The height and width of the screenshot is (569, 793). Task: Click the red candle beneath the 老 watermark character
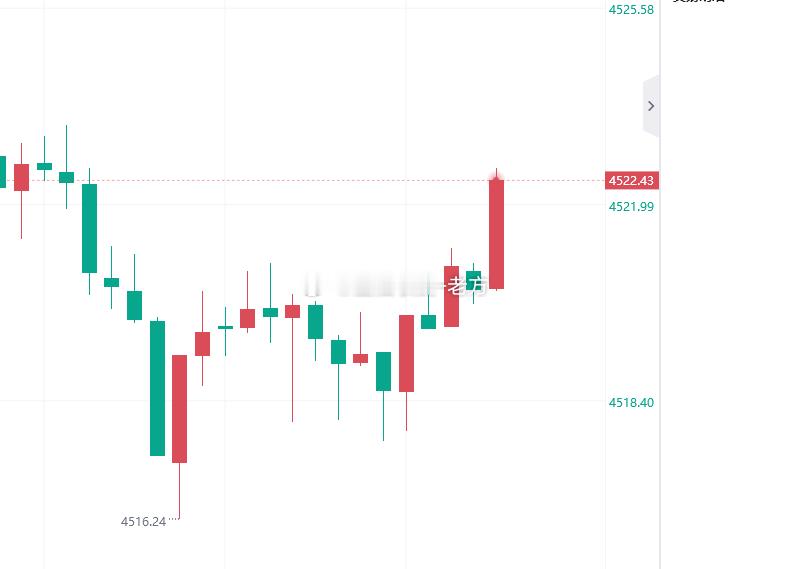click(x=452, y=296)
